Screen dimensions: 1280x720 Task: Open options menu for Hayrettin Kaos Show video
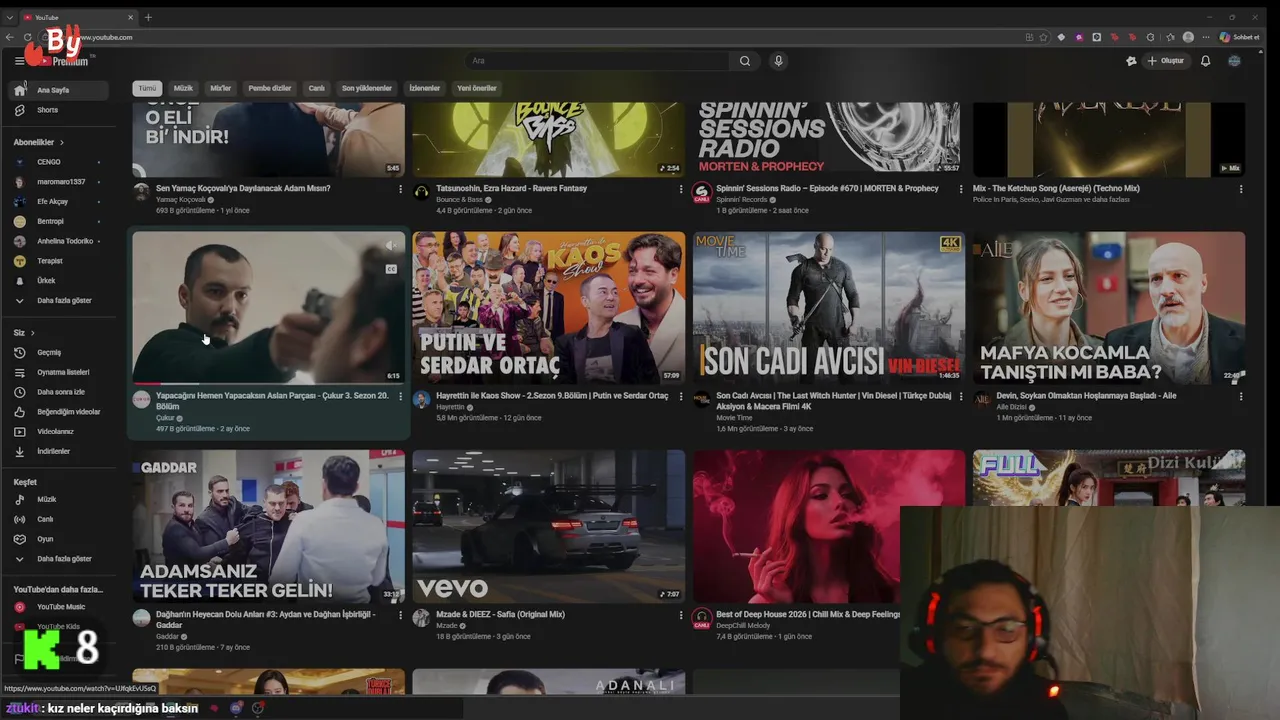point(681,396)
